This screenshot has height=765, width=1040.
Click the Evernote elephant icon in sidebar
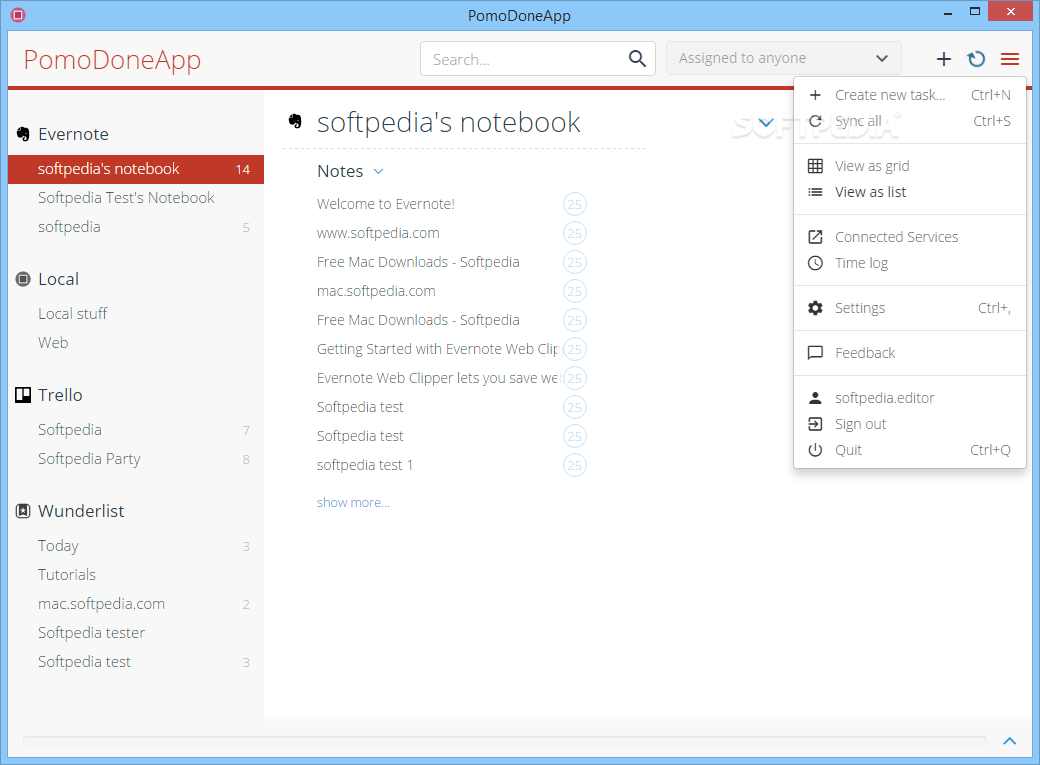click(x=23, y=134)
